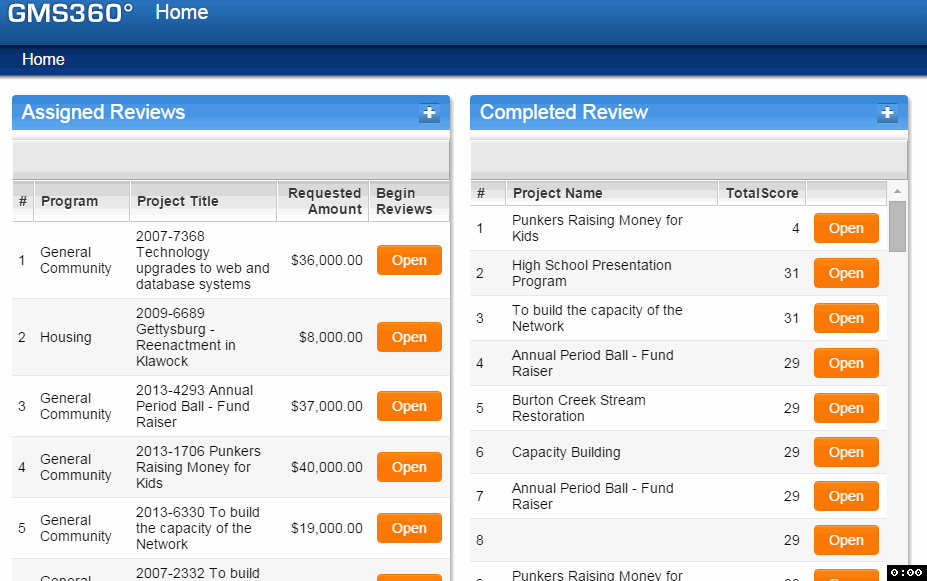This screenshot has height=581, width=927.
Task: Open the Technology upgrades review
Action: (409, 260)
